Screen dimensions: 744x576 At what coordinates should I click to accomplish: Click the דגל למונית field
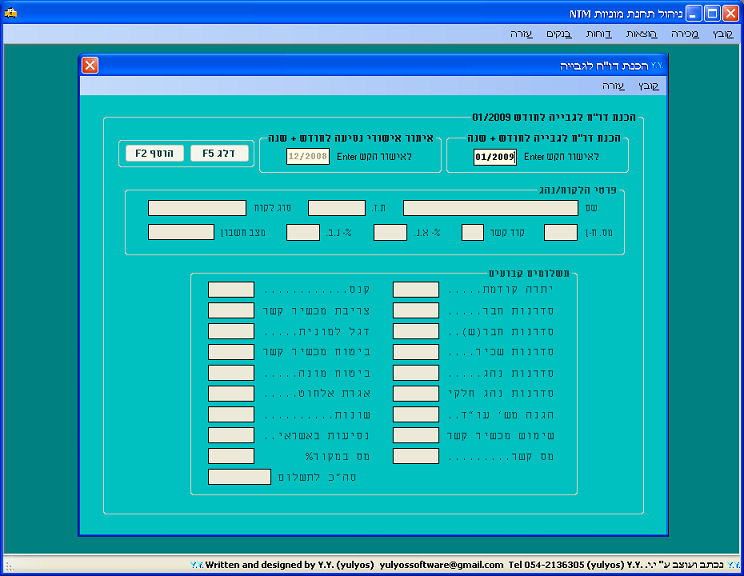tap(232, 331)
